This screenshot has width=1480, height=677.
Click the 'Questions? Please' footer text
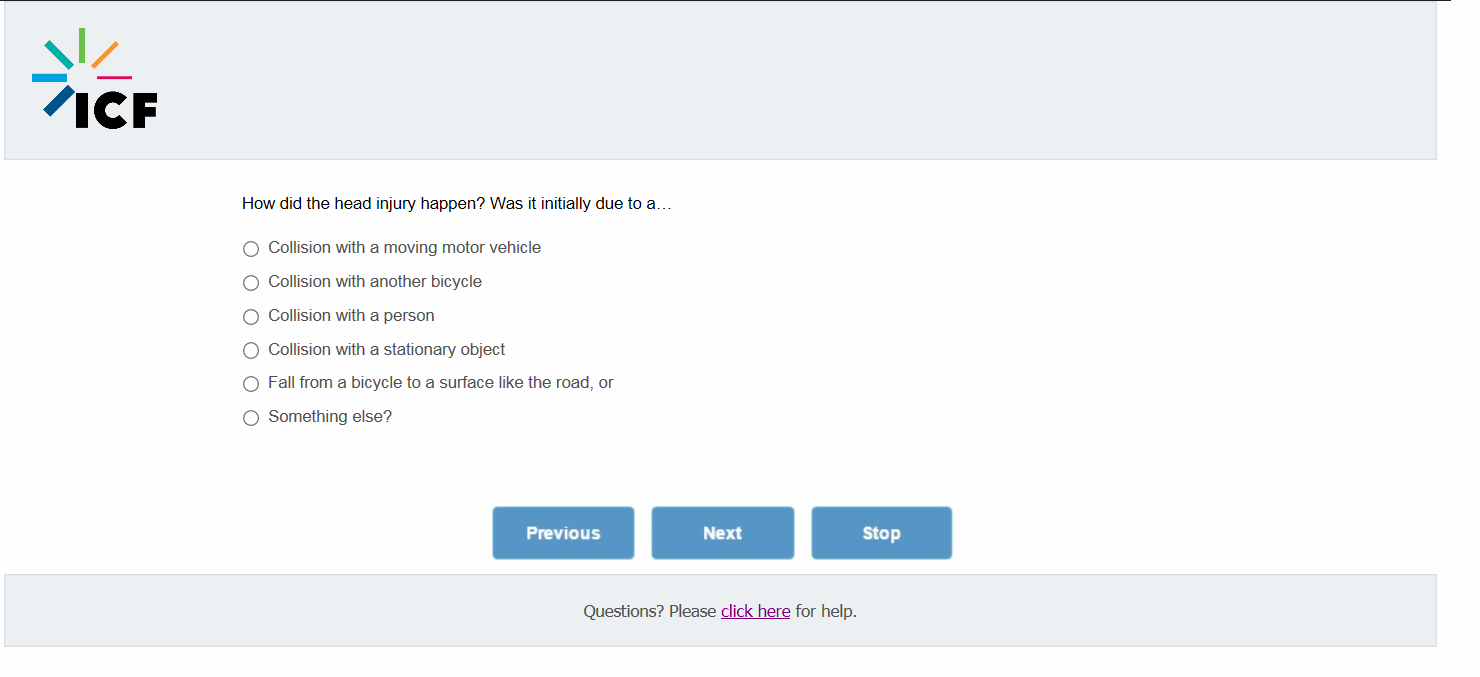[650, 611]
